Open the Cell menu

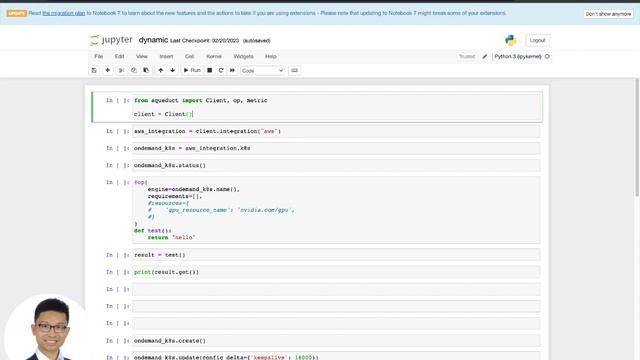point(189,56)
